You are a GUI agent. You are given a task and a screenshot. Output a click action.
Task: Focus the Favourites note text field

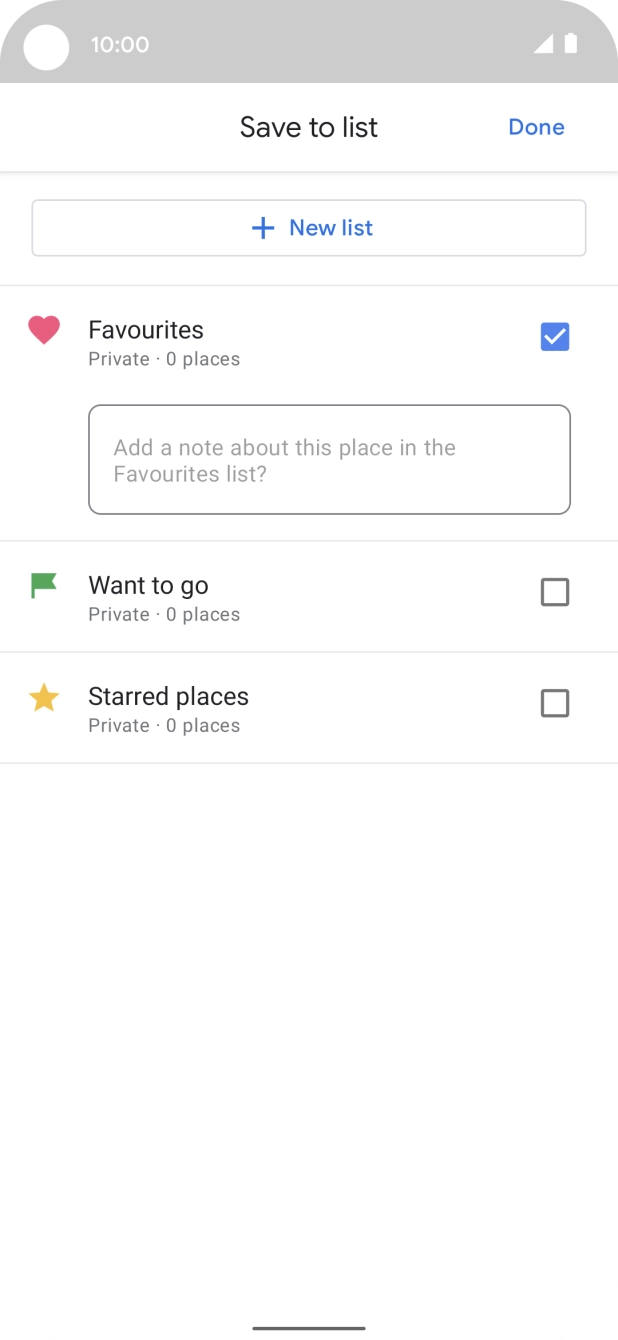[x=329, y=460]
